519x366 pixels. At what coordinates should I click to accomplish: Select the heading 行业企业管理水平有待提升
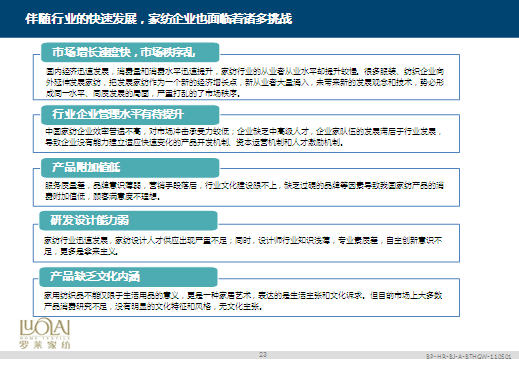[130, 115]
